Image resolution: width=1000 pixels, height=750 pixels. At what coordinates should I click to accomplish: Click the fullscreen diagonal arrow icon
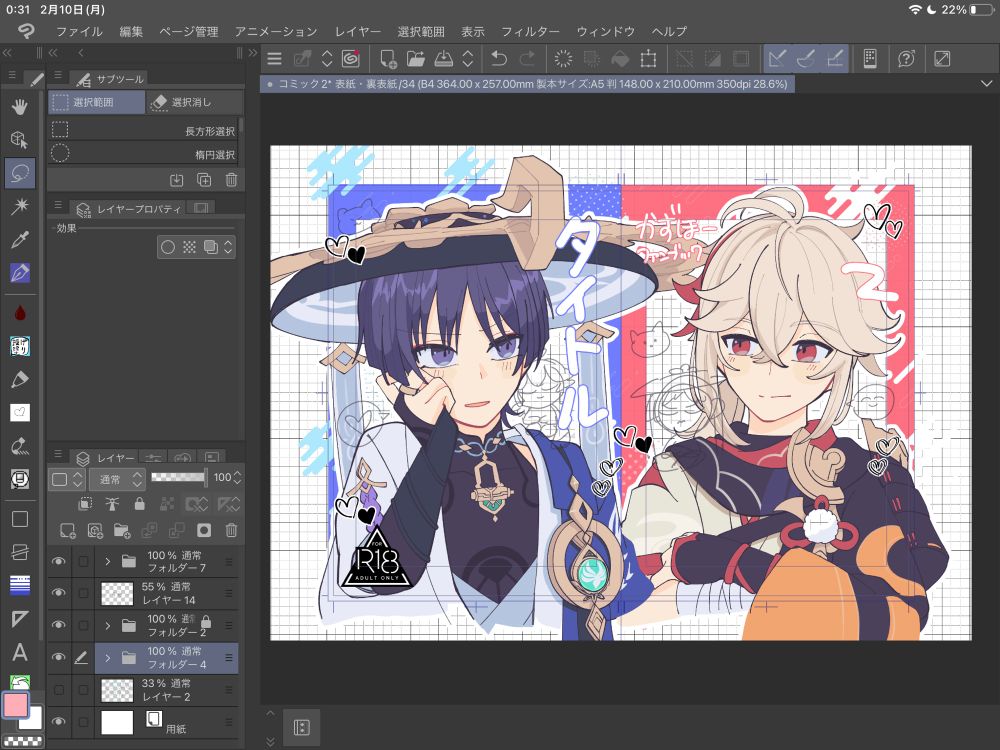(942, 59)
